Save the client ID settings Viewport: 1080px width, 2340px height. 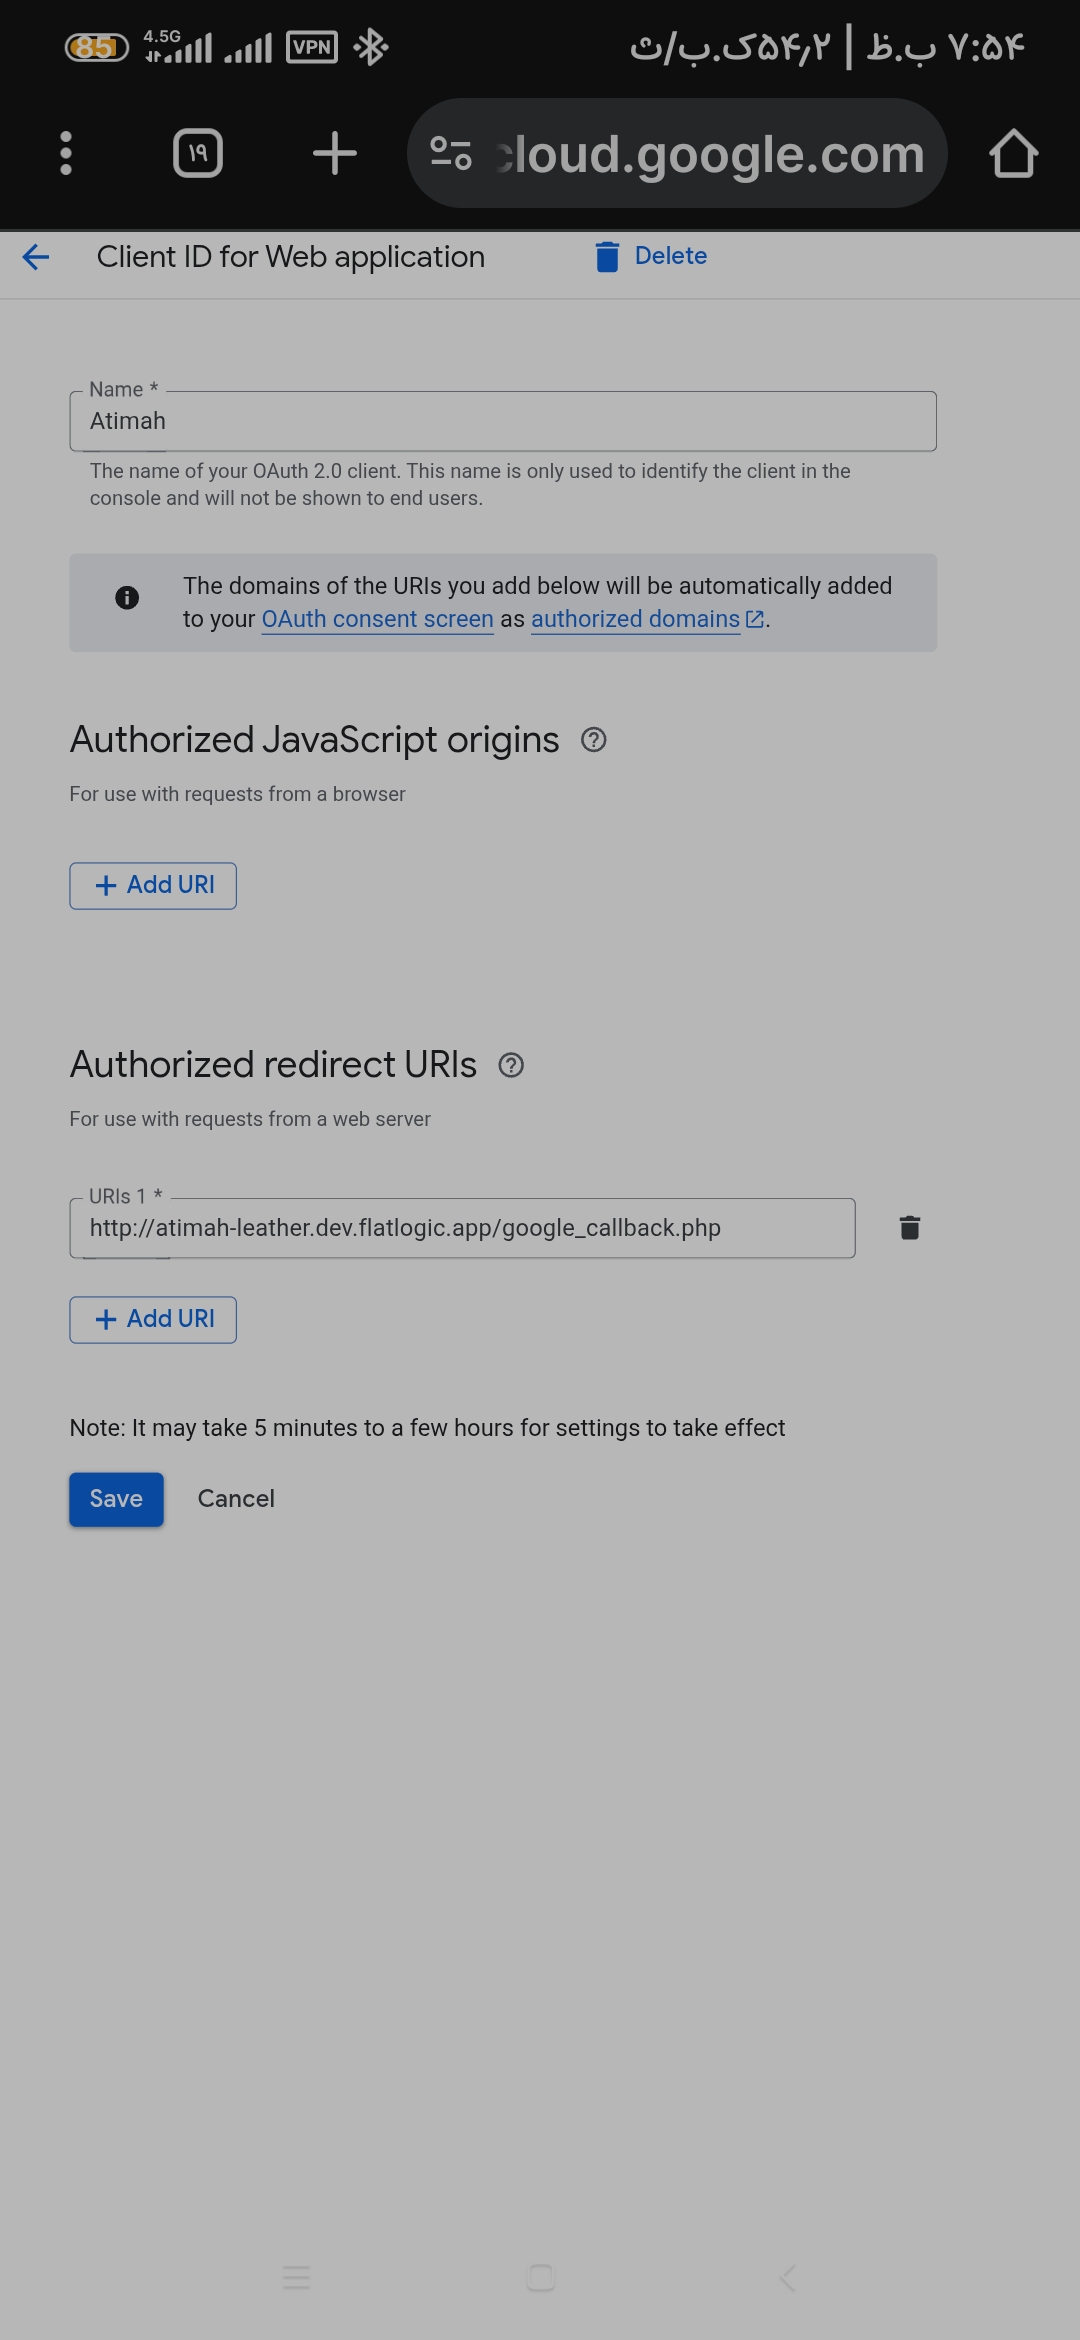click(116, 1499)
